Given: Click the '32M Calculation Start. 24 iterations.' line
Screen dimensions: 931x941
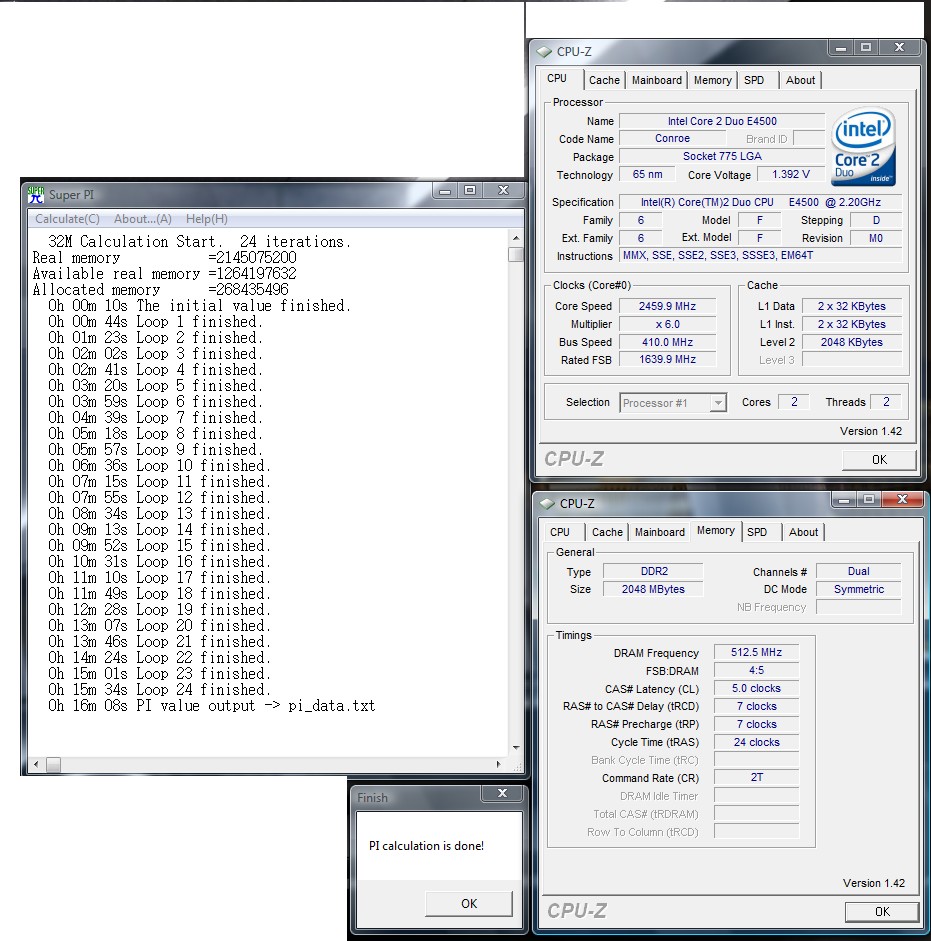Looking at the screenshot, I should [x=199, y=242].
